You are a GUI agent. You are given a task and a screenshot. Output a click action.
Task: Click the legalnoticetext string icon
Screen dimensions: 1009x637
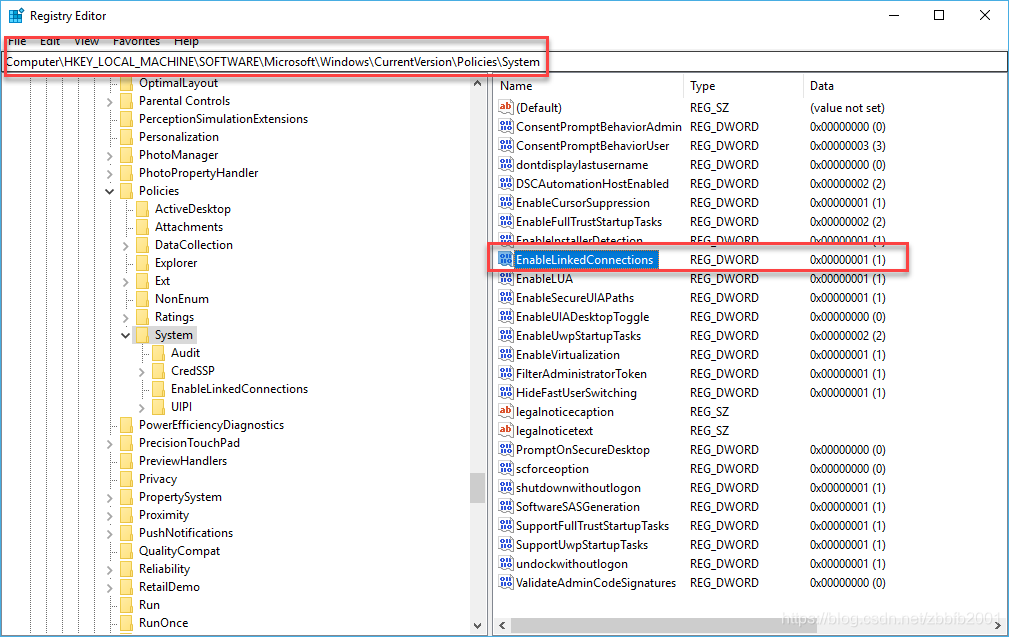pyautogui.click(x=506, y=430)
